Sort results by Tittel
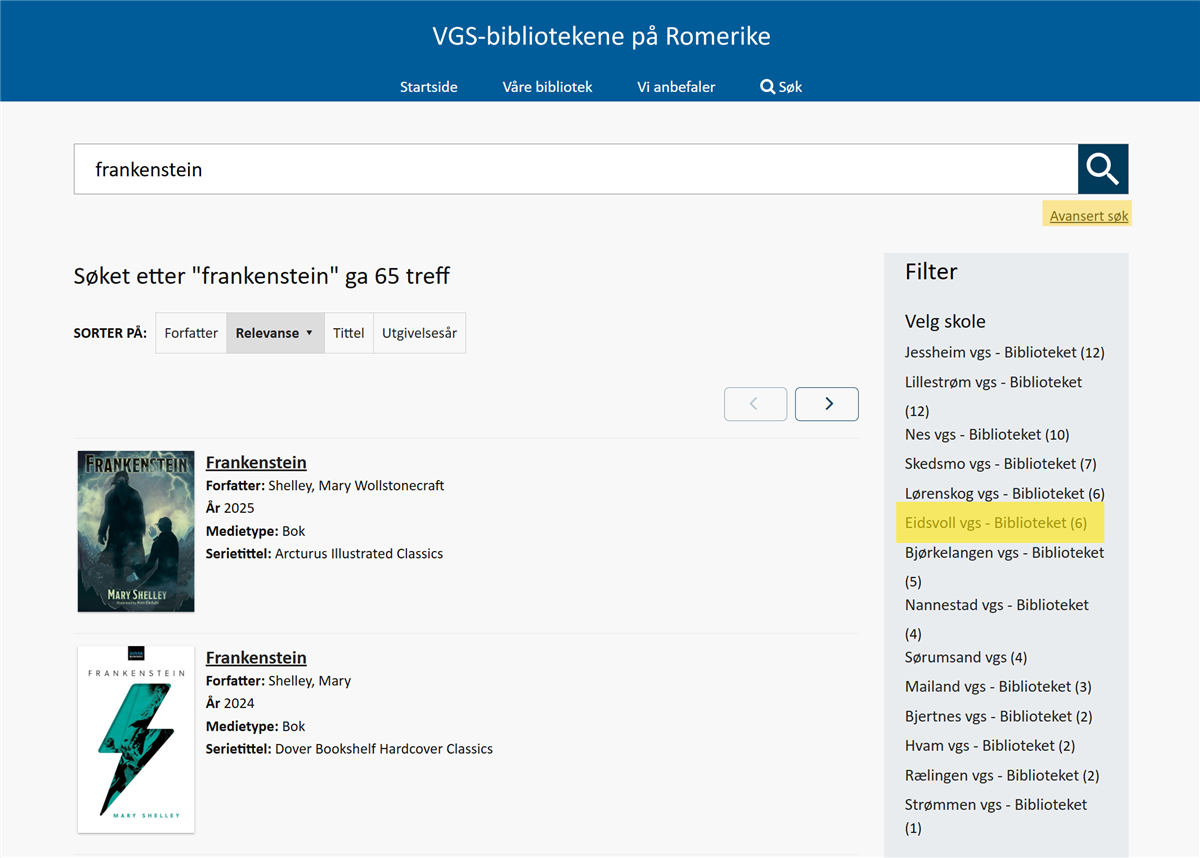The image size is (1200, 858). [x=348, y=333]
